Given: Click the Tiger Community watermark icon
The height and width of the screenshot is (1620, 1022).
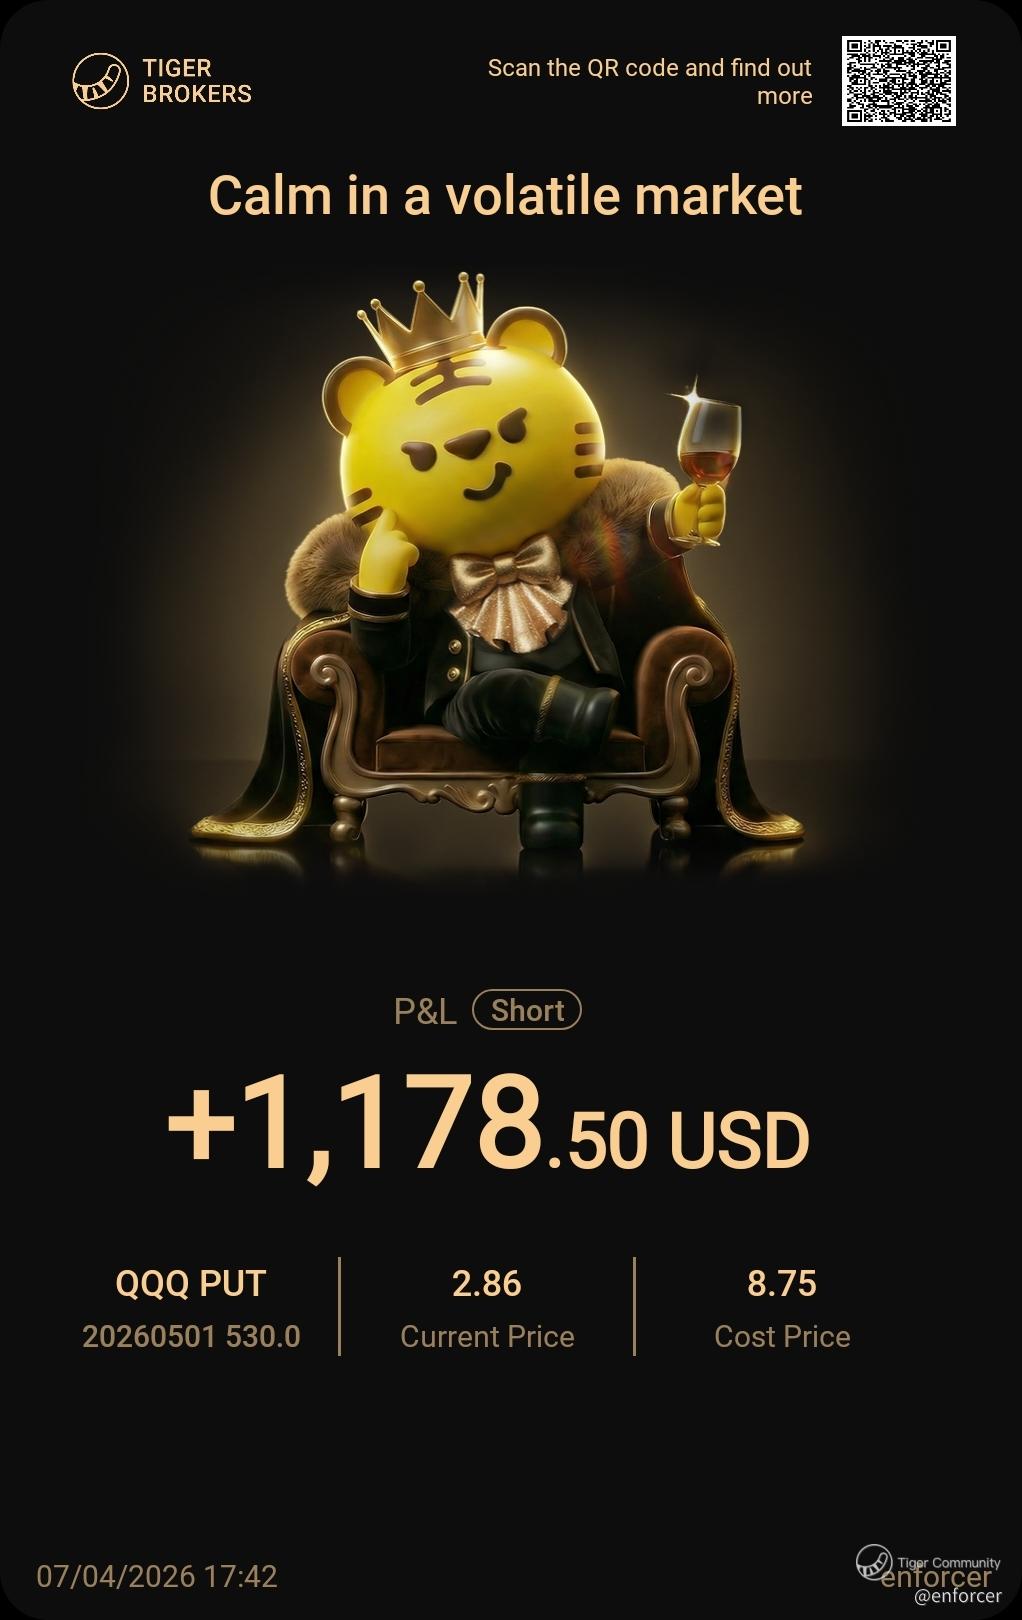Looking at the screenshot, I should (874, 1562).
